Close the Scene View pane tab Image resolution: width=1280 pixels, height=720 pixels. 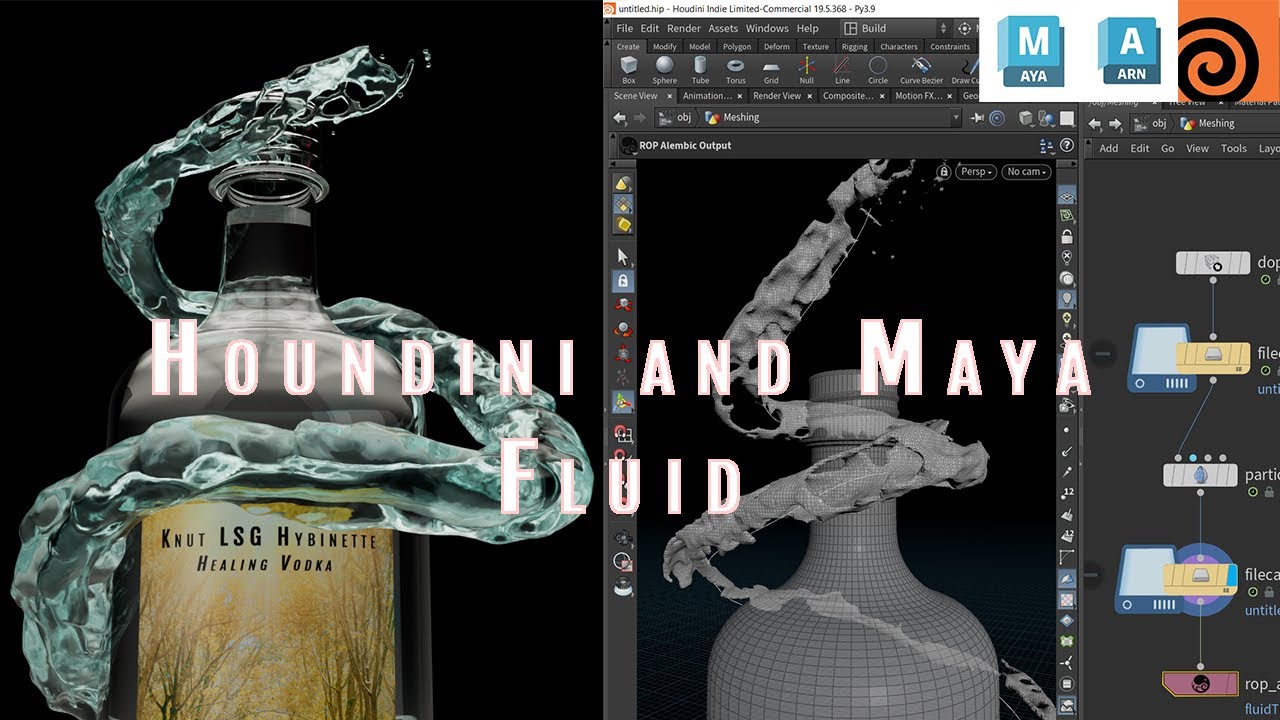click(x=670, y=96)
